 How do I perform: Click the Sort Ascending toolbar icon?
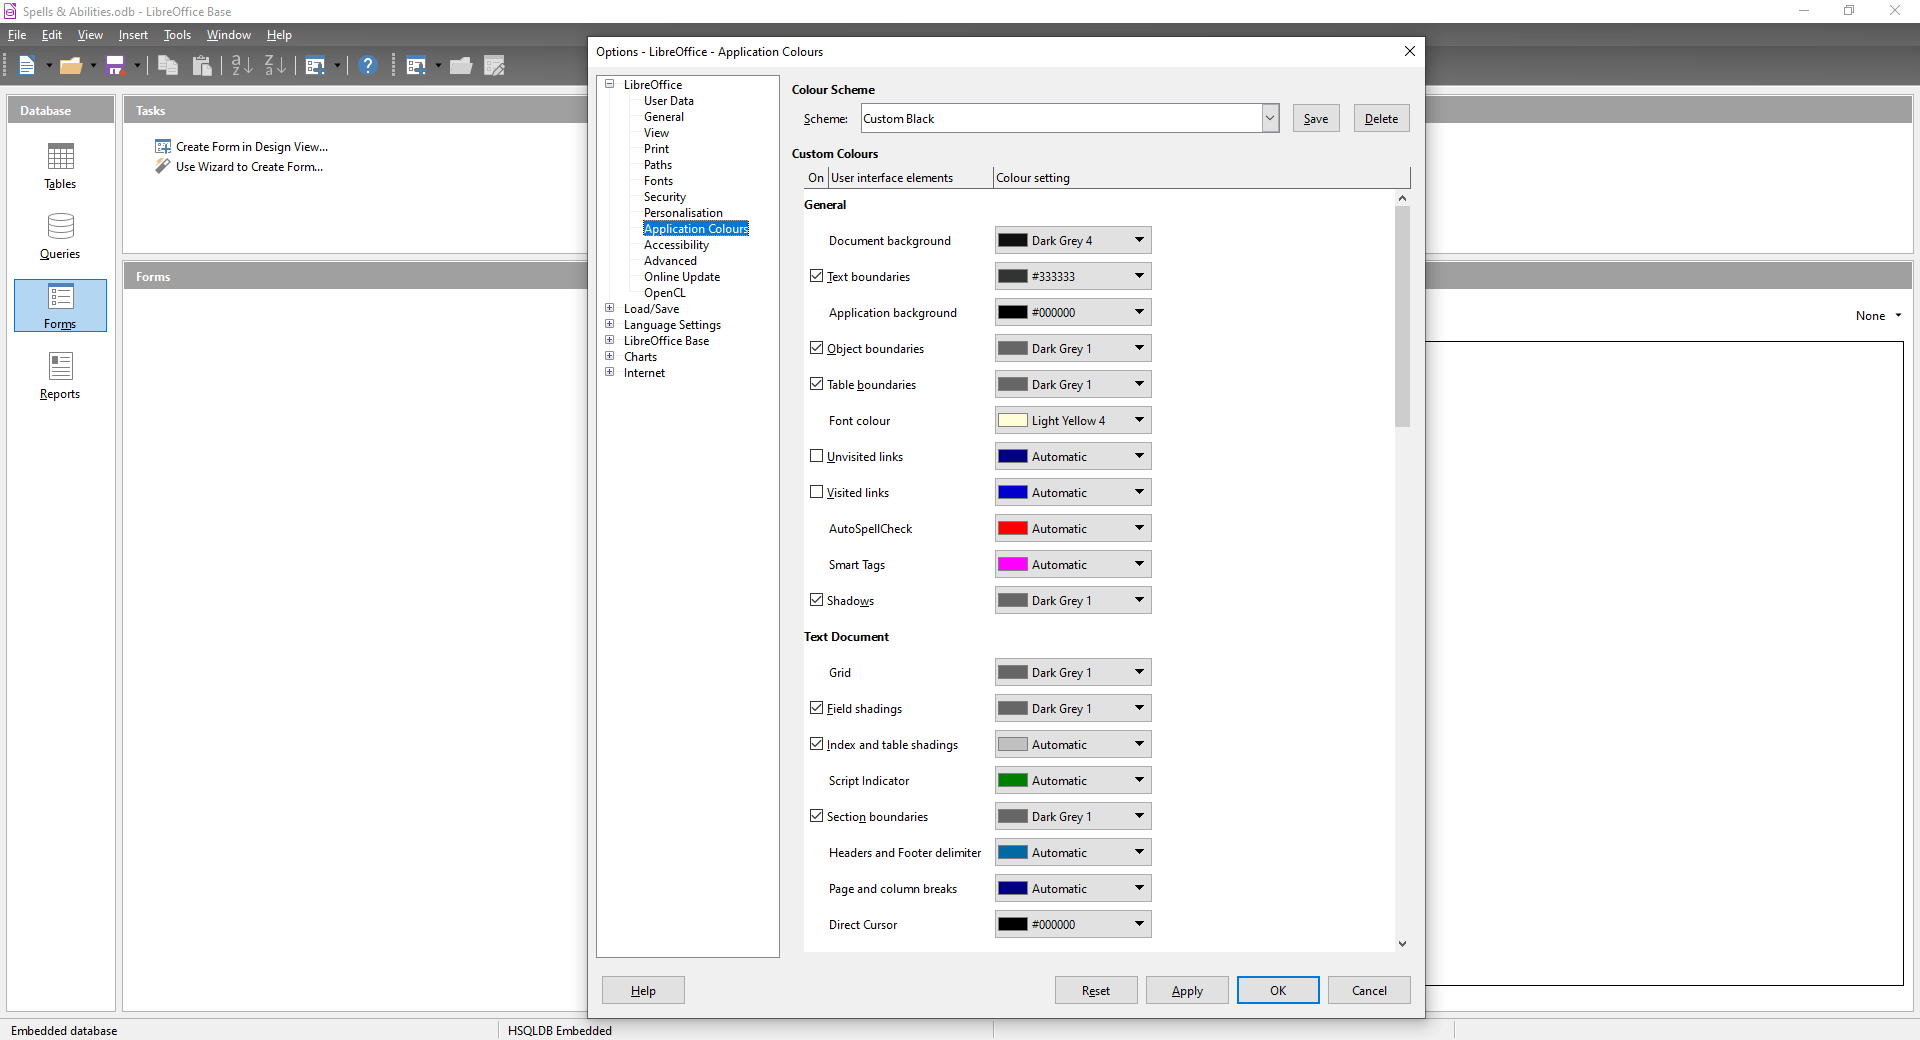pyautogui.click(x=242, y=66)
